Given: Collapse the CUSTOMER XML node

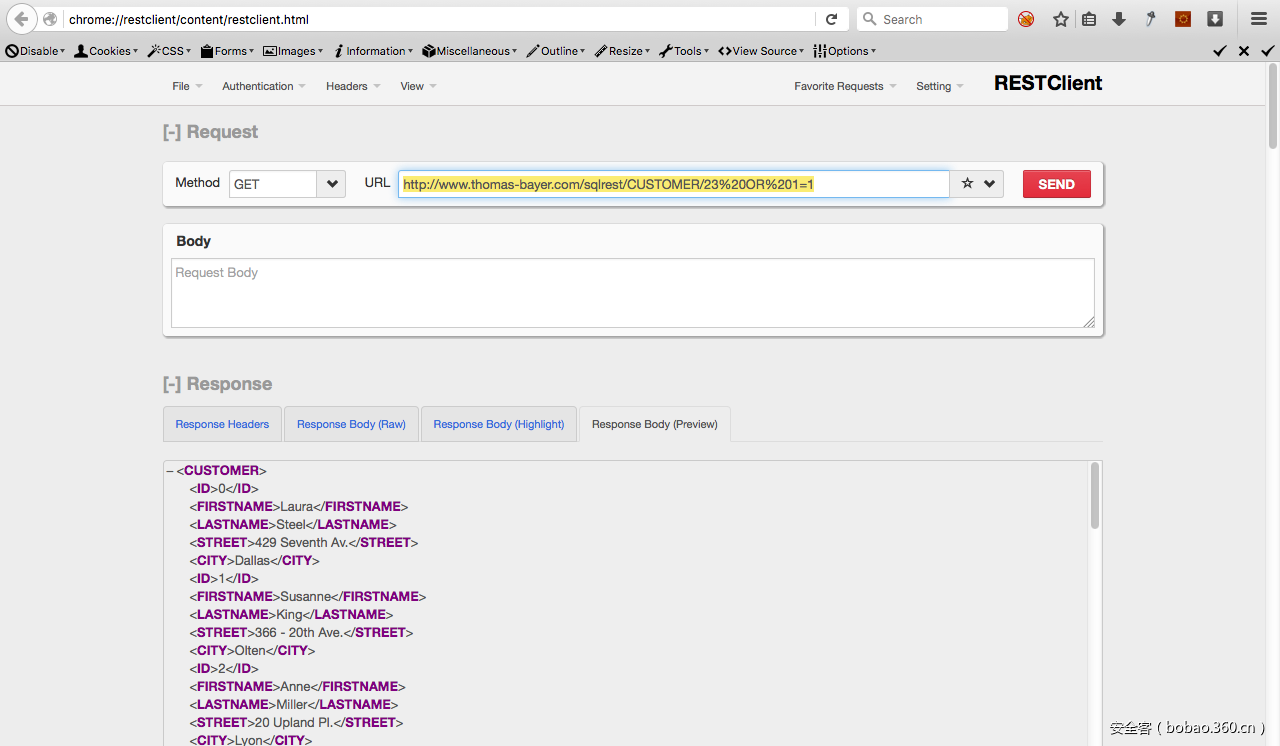Looking at the screenshot, I should (170, 471).
